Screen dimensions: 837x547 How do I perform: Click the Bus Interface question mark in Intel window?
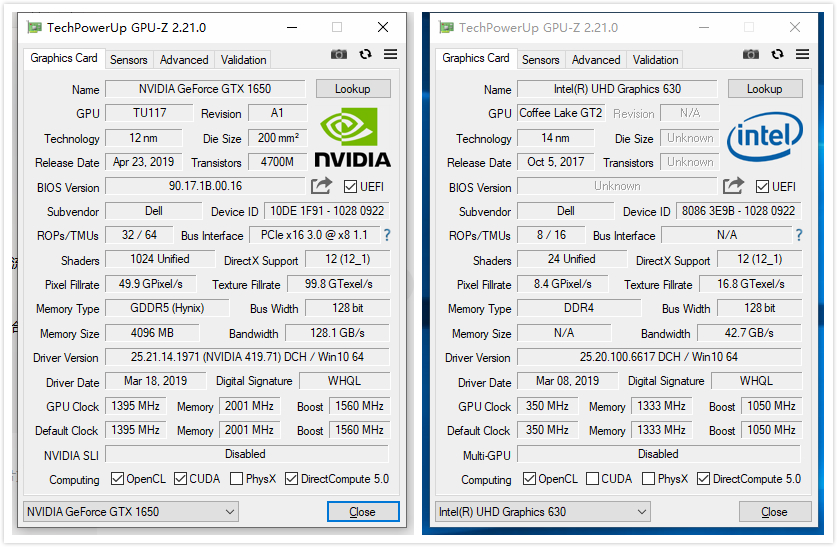[799, 235]
